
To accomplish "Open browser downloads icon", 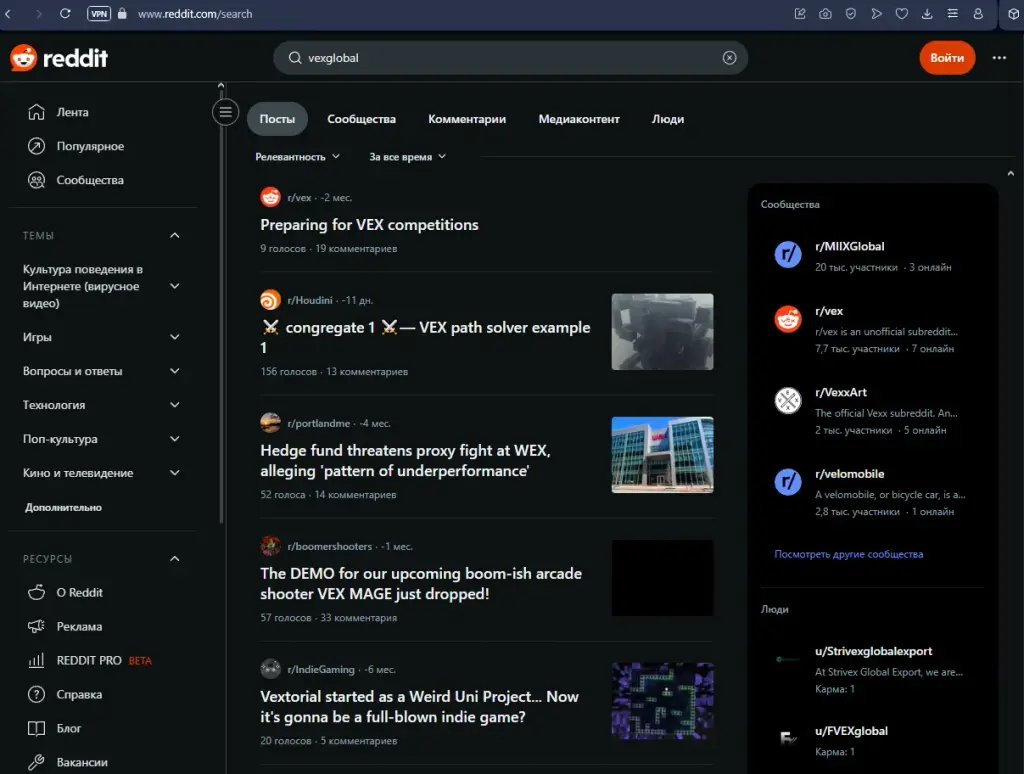I will tap(927, 14).
